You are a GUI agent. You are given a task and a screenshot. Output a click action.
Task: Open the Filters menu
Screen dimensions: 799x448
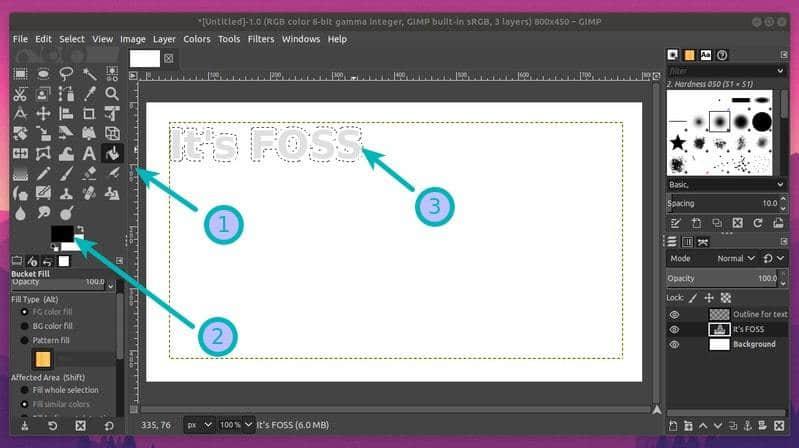point(260,39)
